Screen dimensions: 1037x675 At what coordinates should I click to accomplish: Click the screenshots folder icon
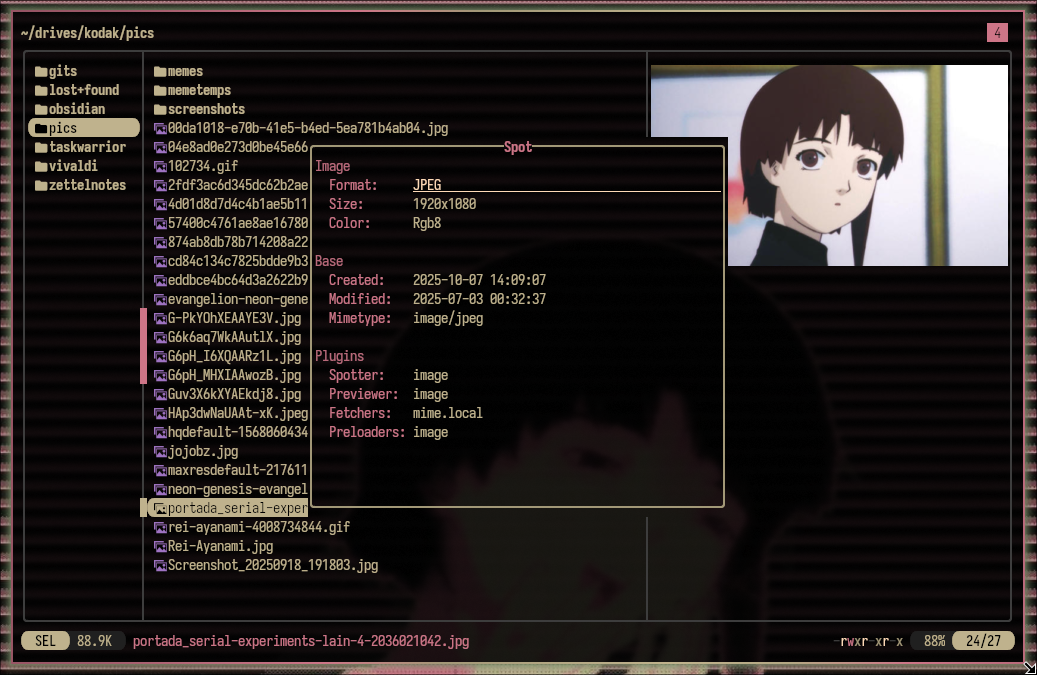160,110
